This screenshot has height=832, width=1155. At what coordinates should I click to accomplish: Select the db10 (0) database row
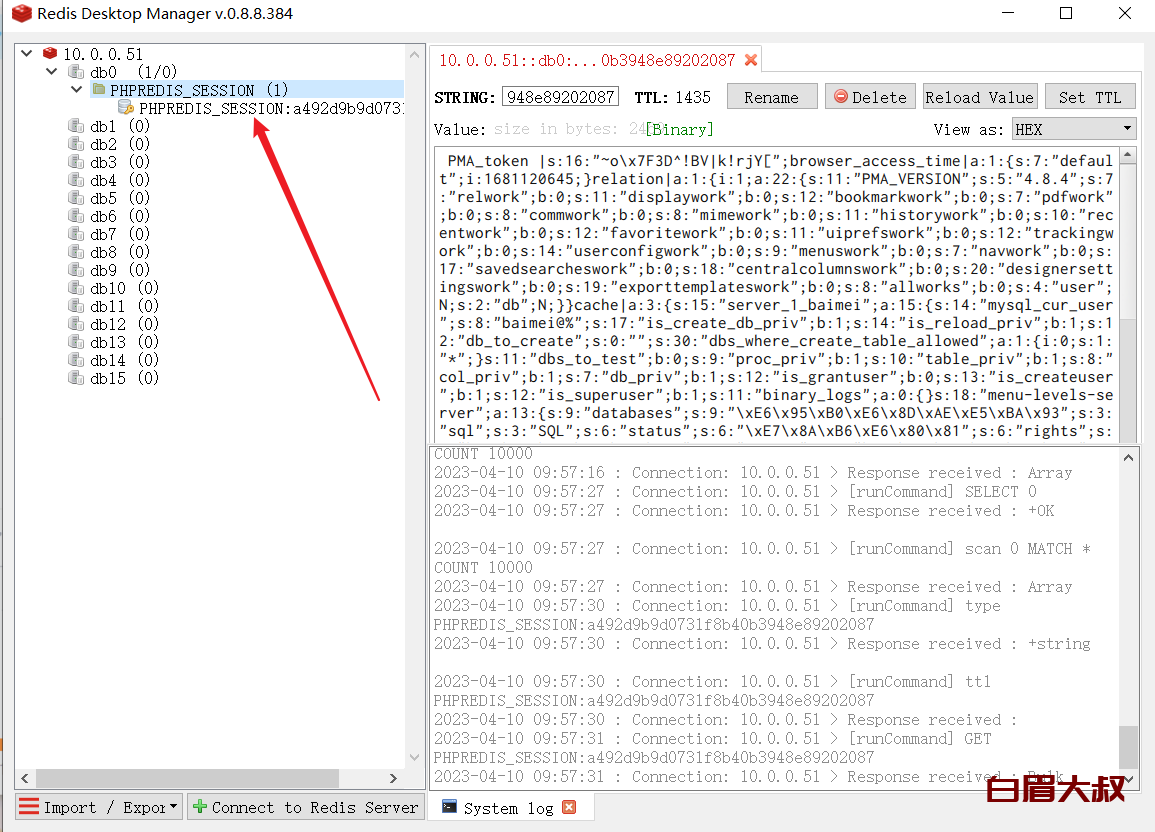124,288
